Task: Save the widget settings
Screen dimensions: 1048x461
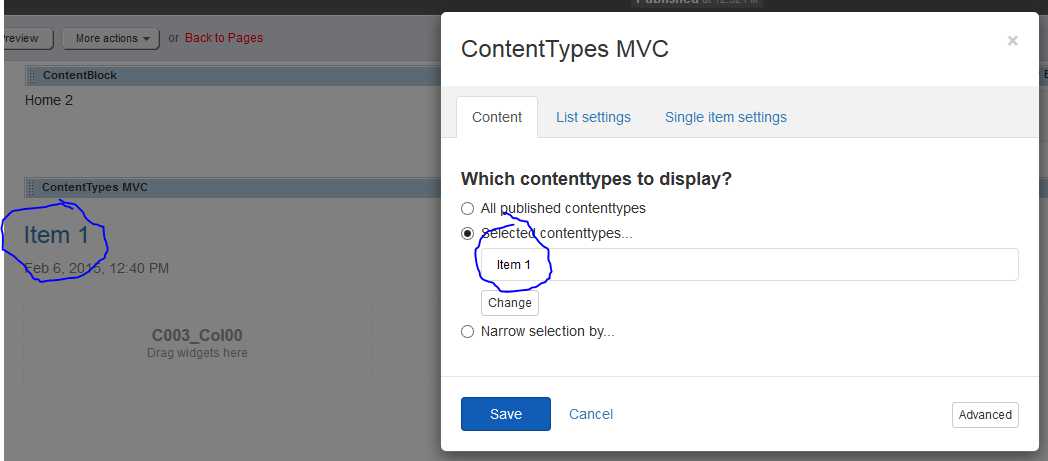Action: point(506,414)
